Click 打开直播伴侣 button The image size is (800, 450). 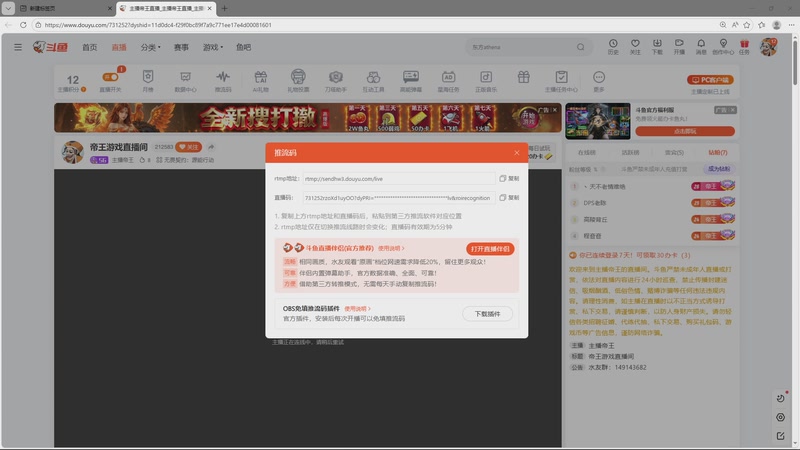click(x=490, y=249)
